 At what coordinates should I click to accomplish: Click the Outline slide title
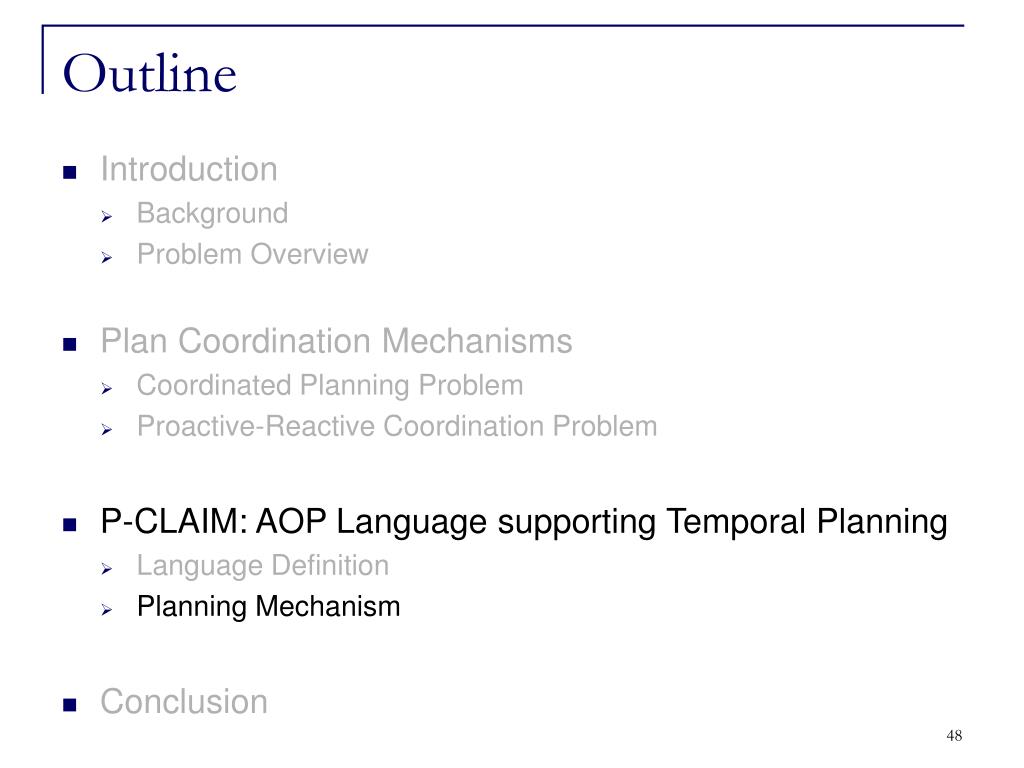(x=150, y=73)
